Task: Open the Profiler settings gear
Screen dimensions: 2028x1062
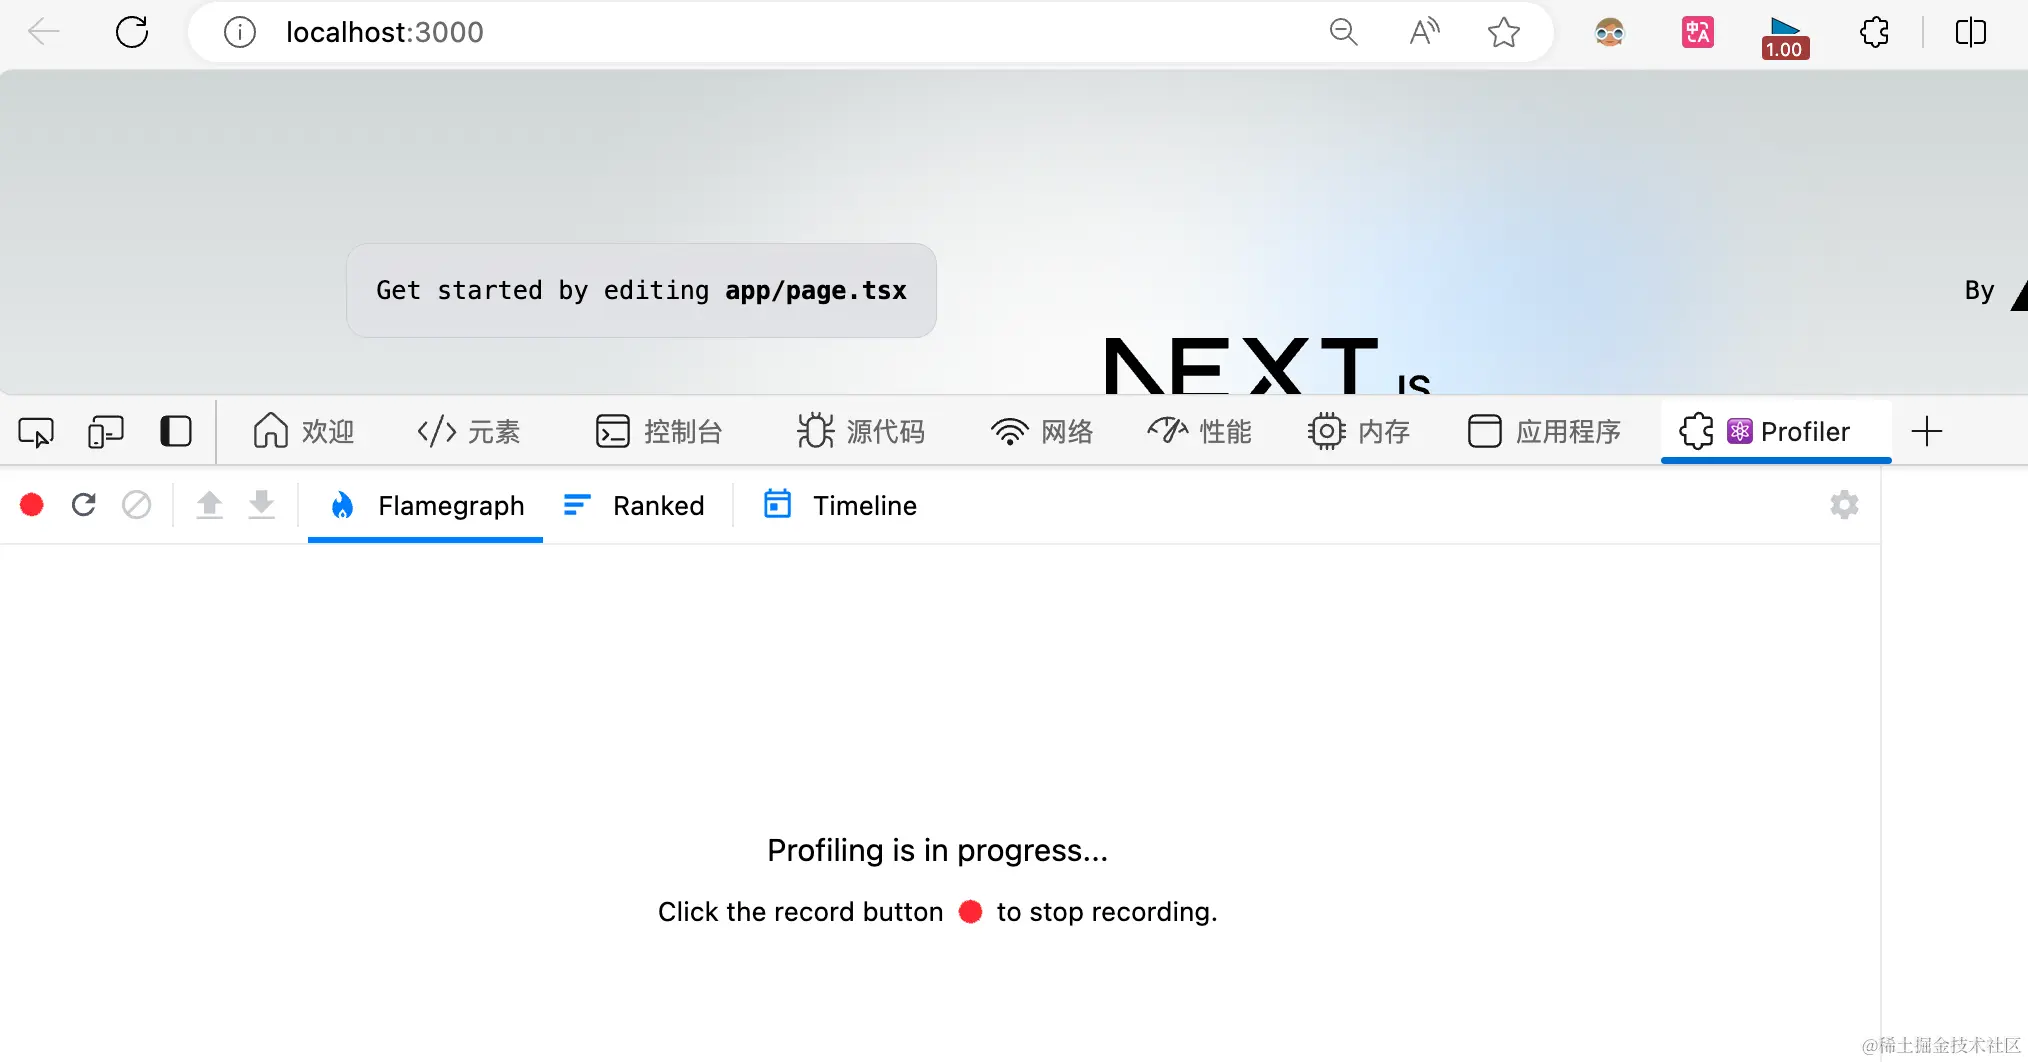Action: tap(1845, 505)
